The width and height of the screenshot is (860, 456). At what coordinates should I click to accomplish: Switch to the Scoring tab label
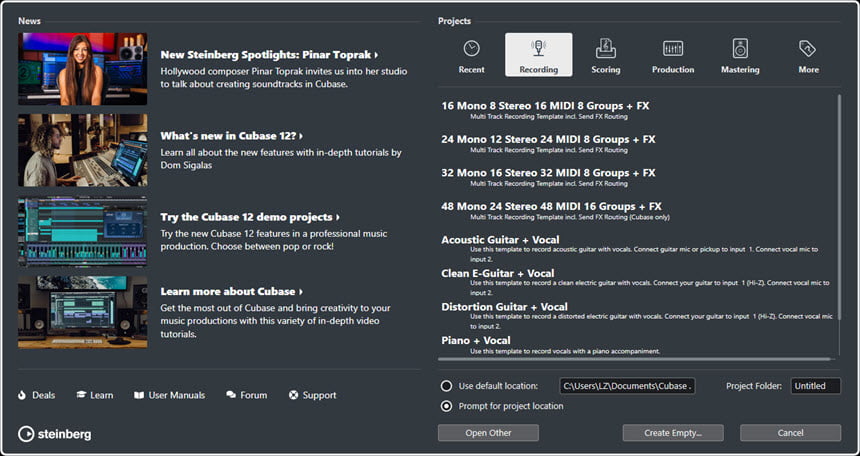point(606,70)
